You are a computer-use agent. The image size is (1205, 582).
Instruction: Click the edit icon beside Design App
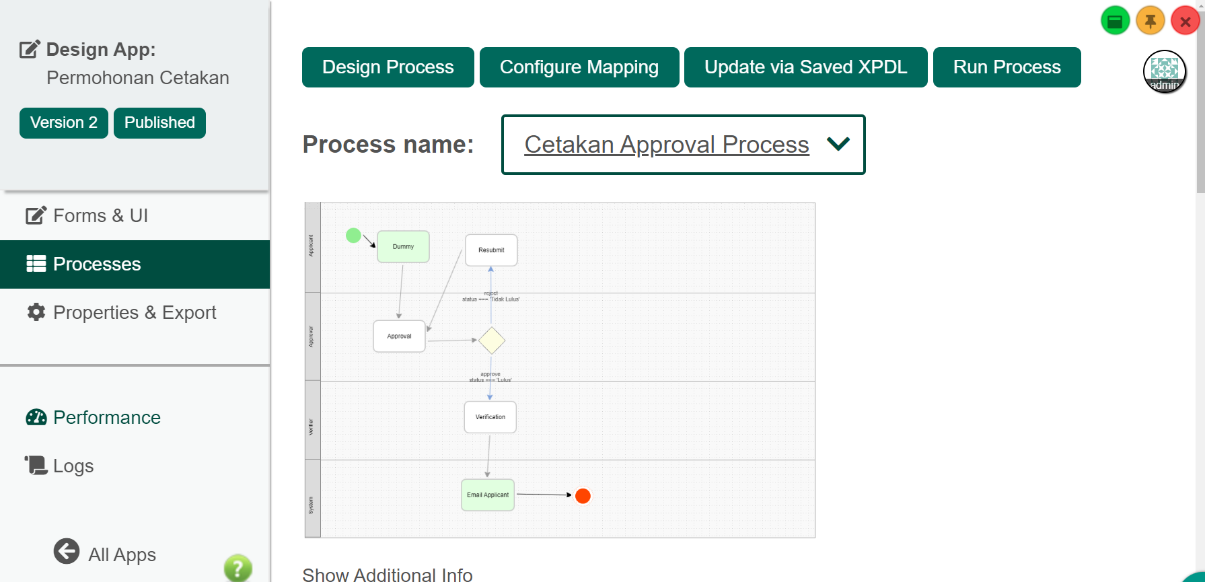click(x=30, y=50)
